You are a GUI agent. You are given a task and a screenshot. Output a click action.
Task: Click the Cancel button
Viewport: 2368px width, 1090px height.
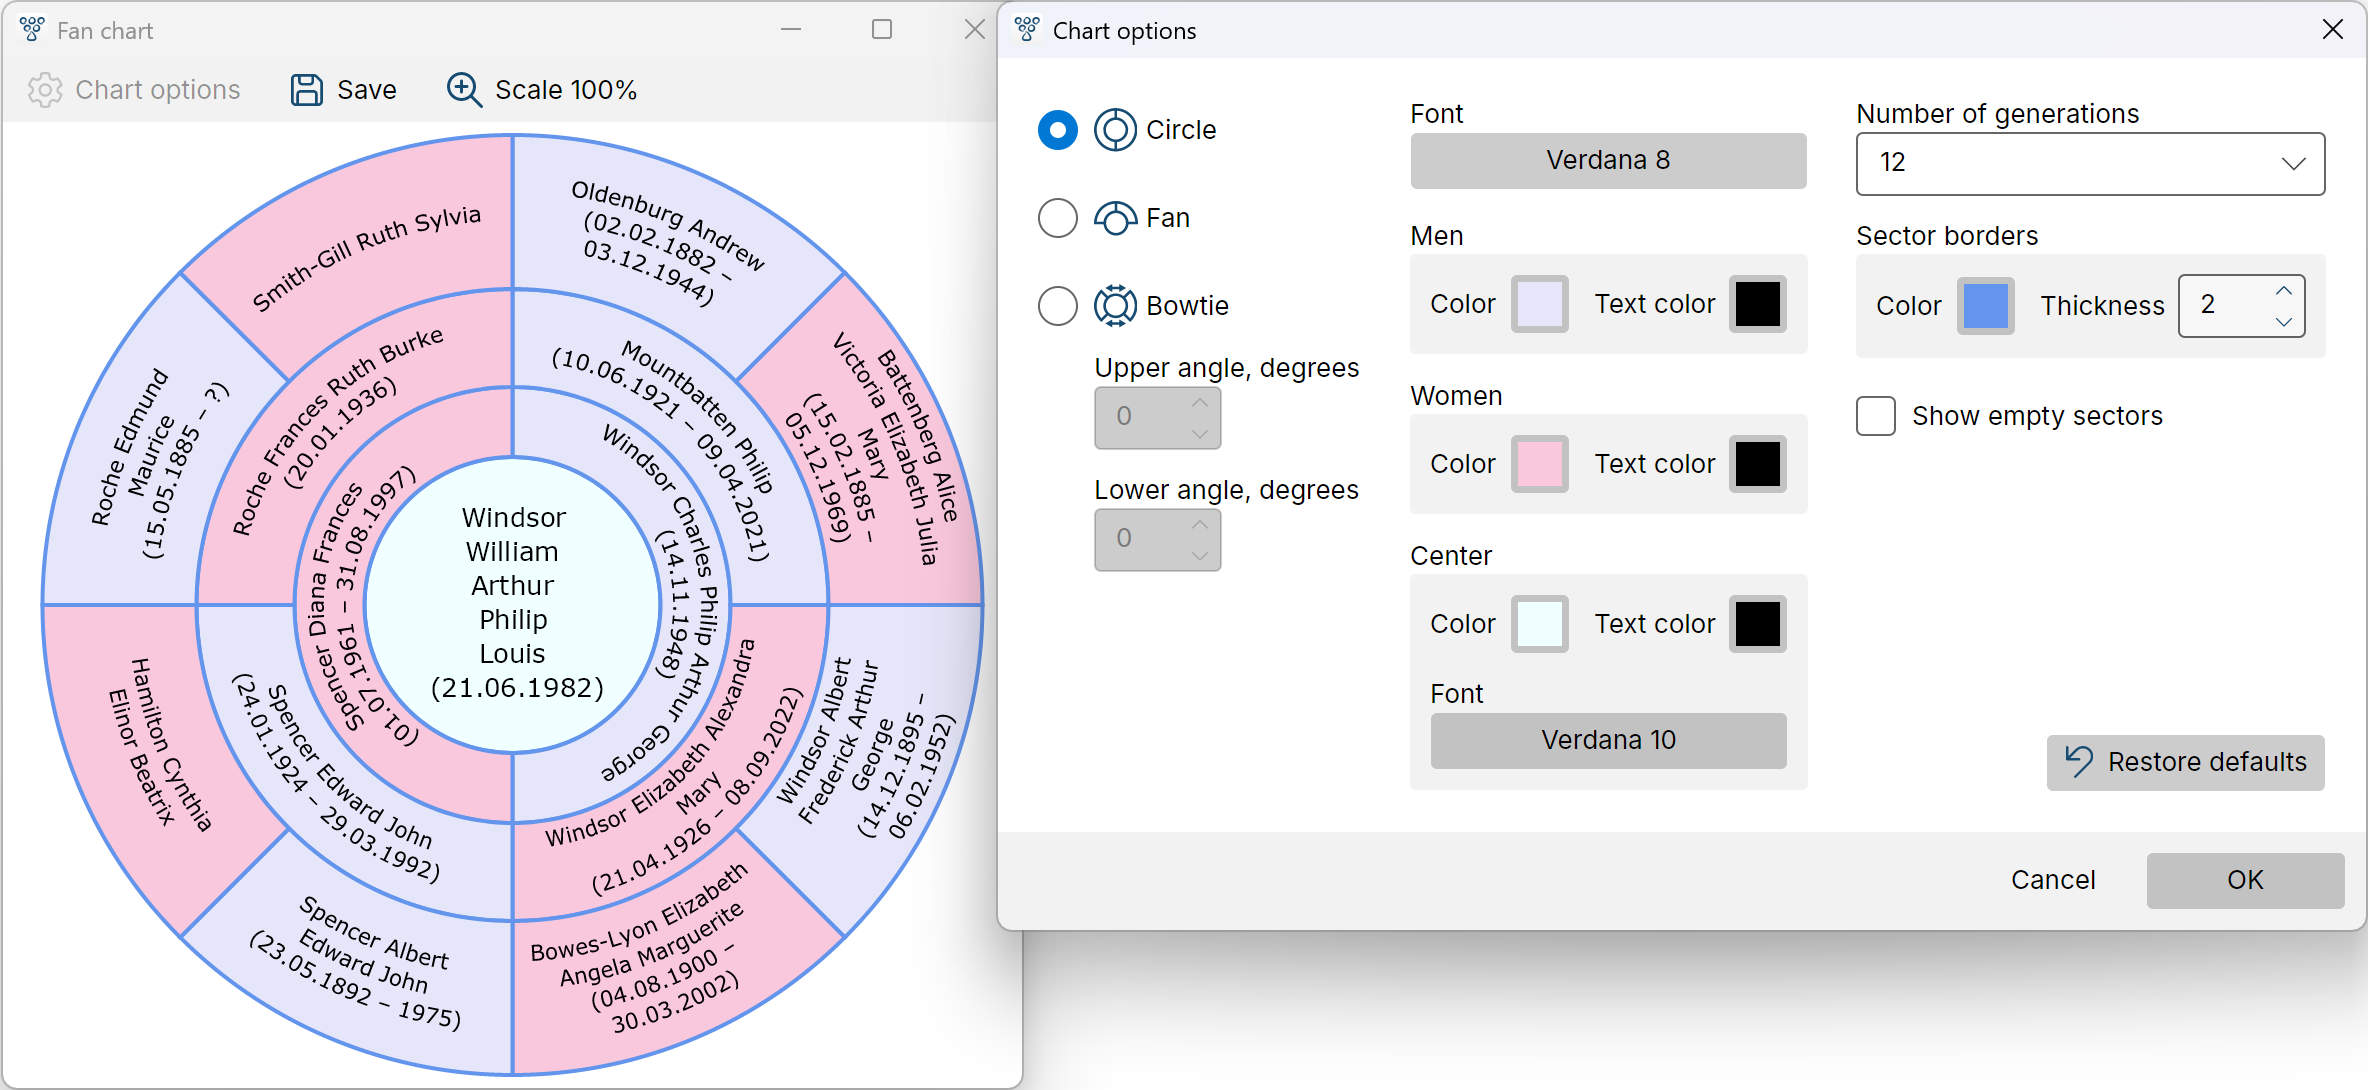coord(2053,880)
